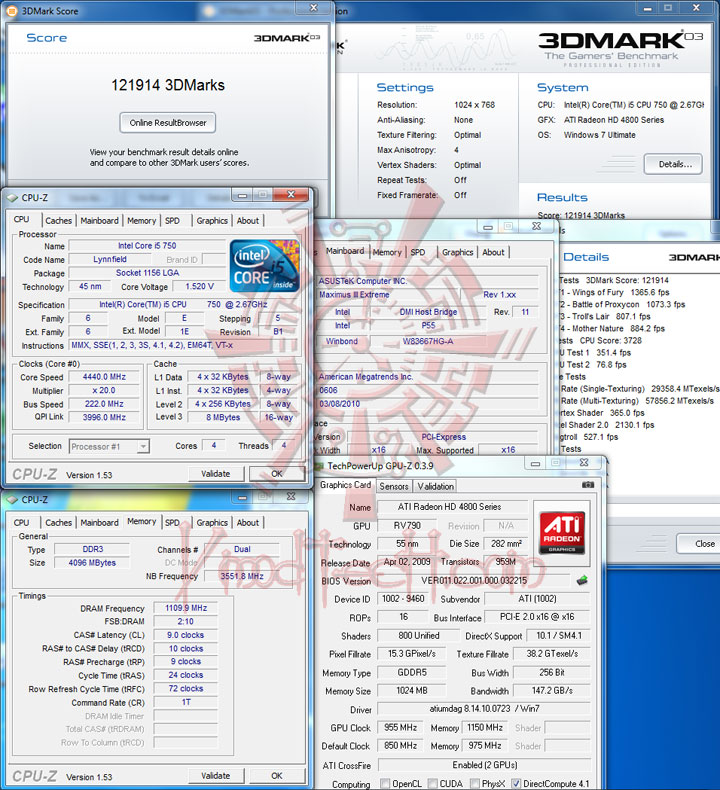Click the Driver field atiumdag 8.14.10.0723
Image resolution: width=720 pixels, height=790 pixels.
point(484,709)
